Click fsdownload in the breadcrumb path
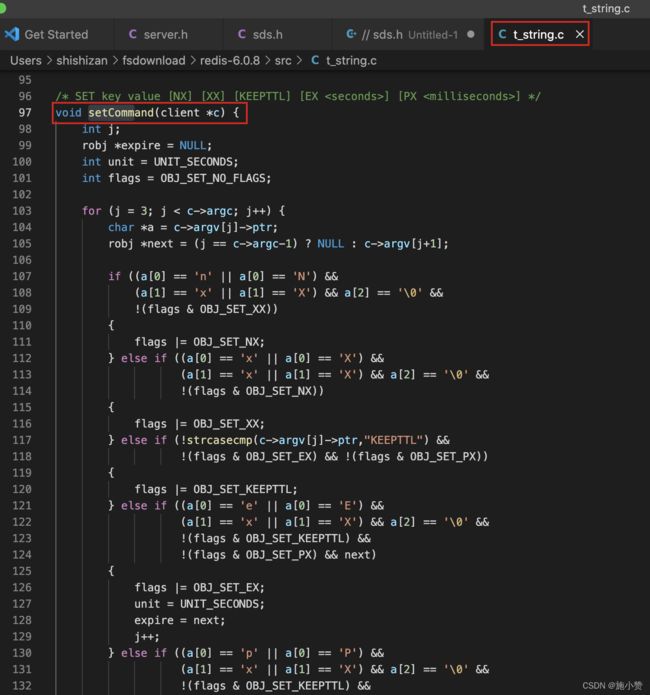Screen dimensions: 650x695 point(154,61)
